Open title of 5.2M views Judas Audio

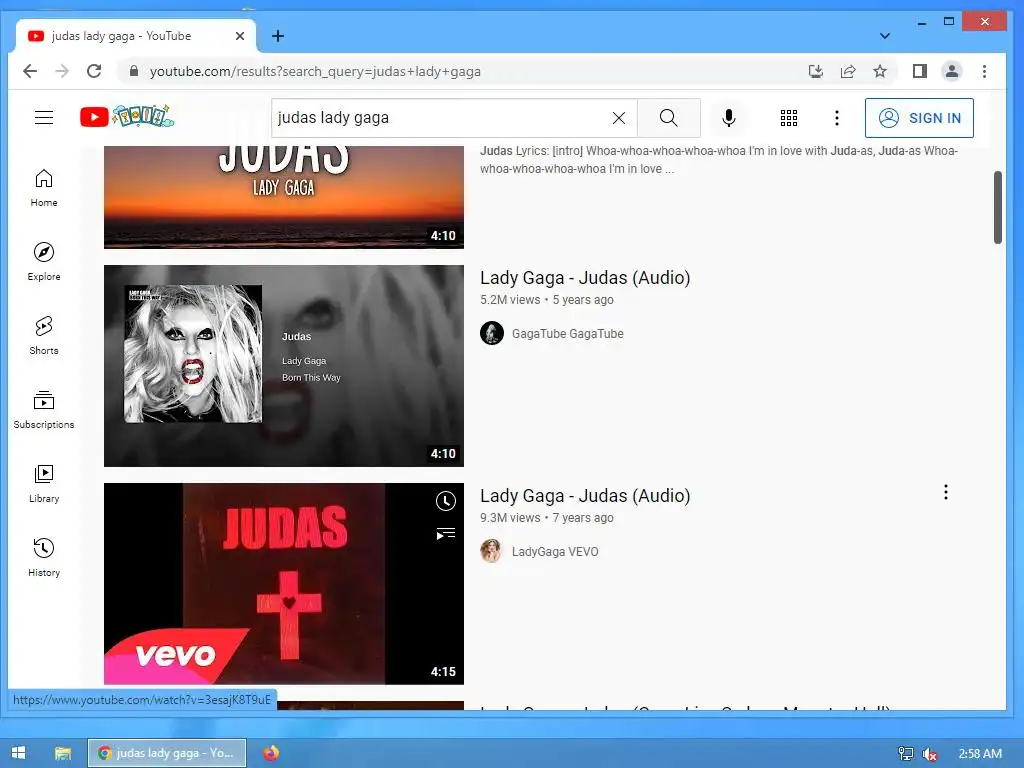pyautogui.click(x=585, y=278)
